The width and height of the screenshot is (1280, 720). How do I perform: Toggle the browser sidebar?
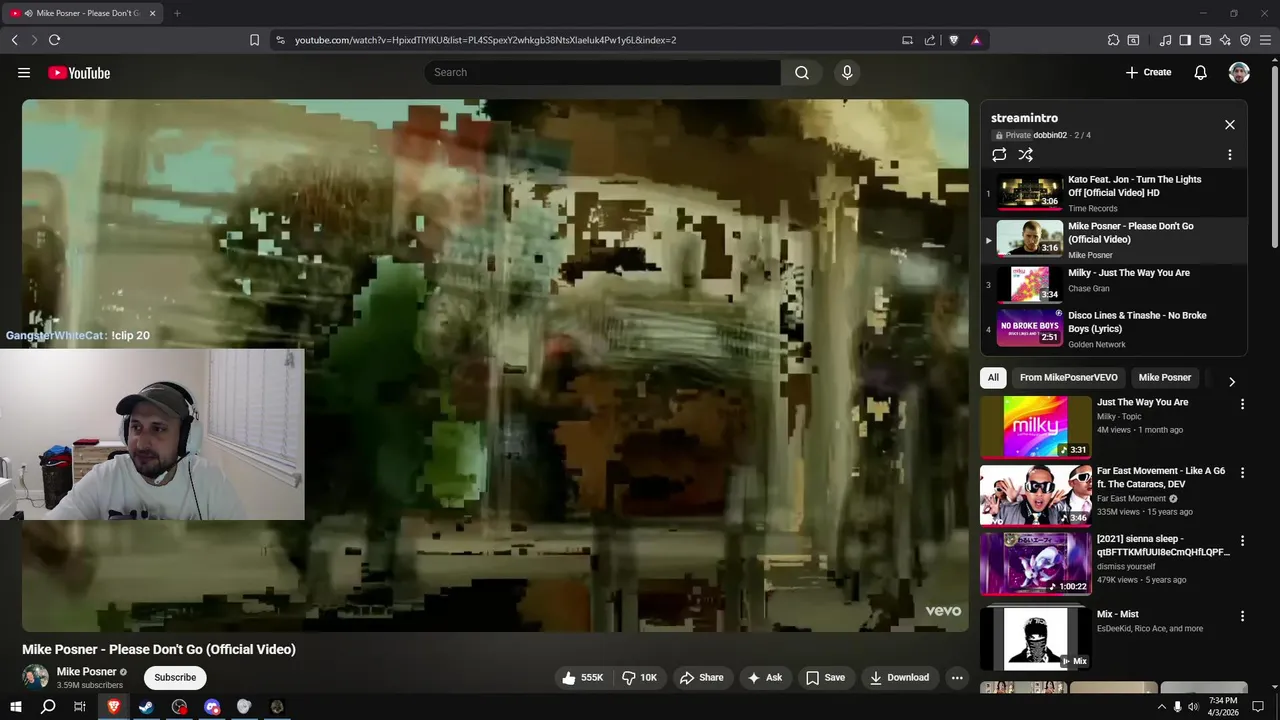tap(1185, 40)
